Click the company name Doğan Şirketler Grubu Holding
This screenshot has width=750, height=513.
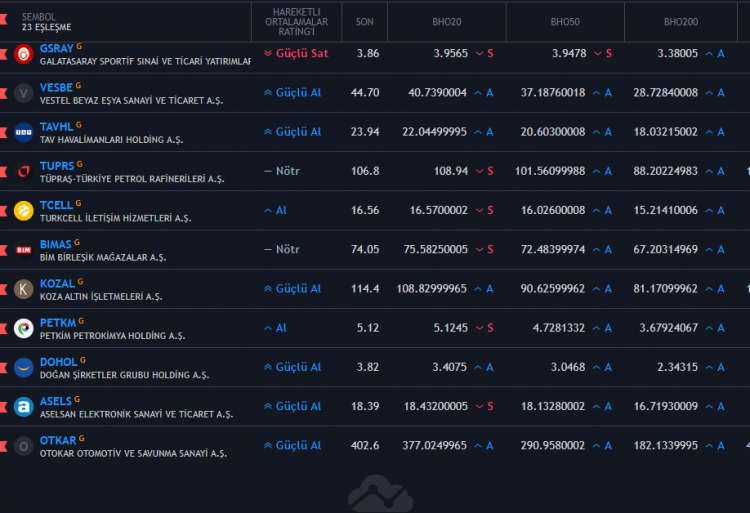pos(124,375)
